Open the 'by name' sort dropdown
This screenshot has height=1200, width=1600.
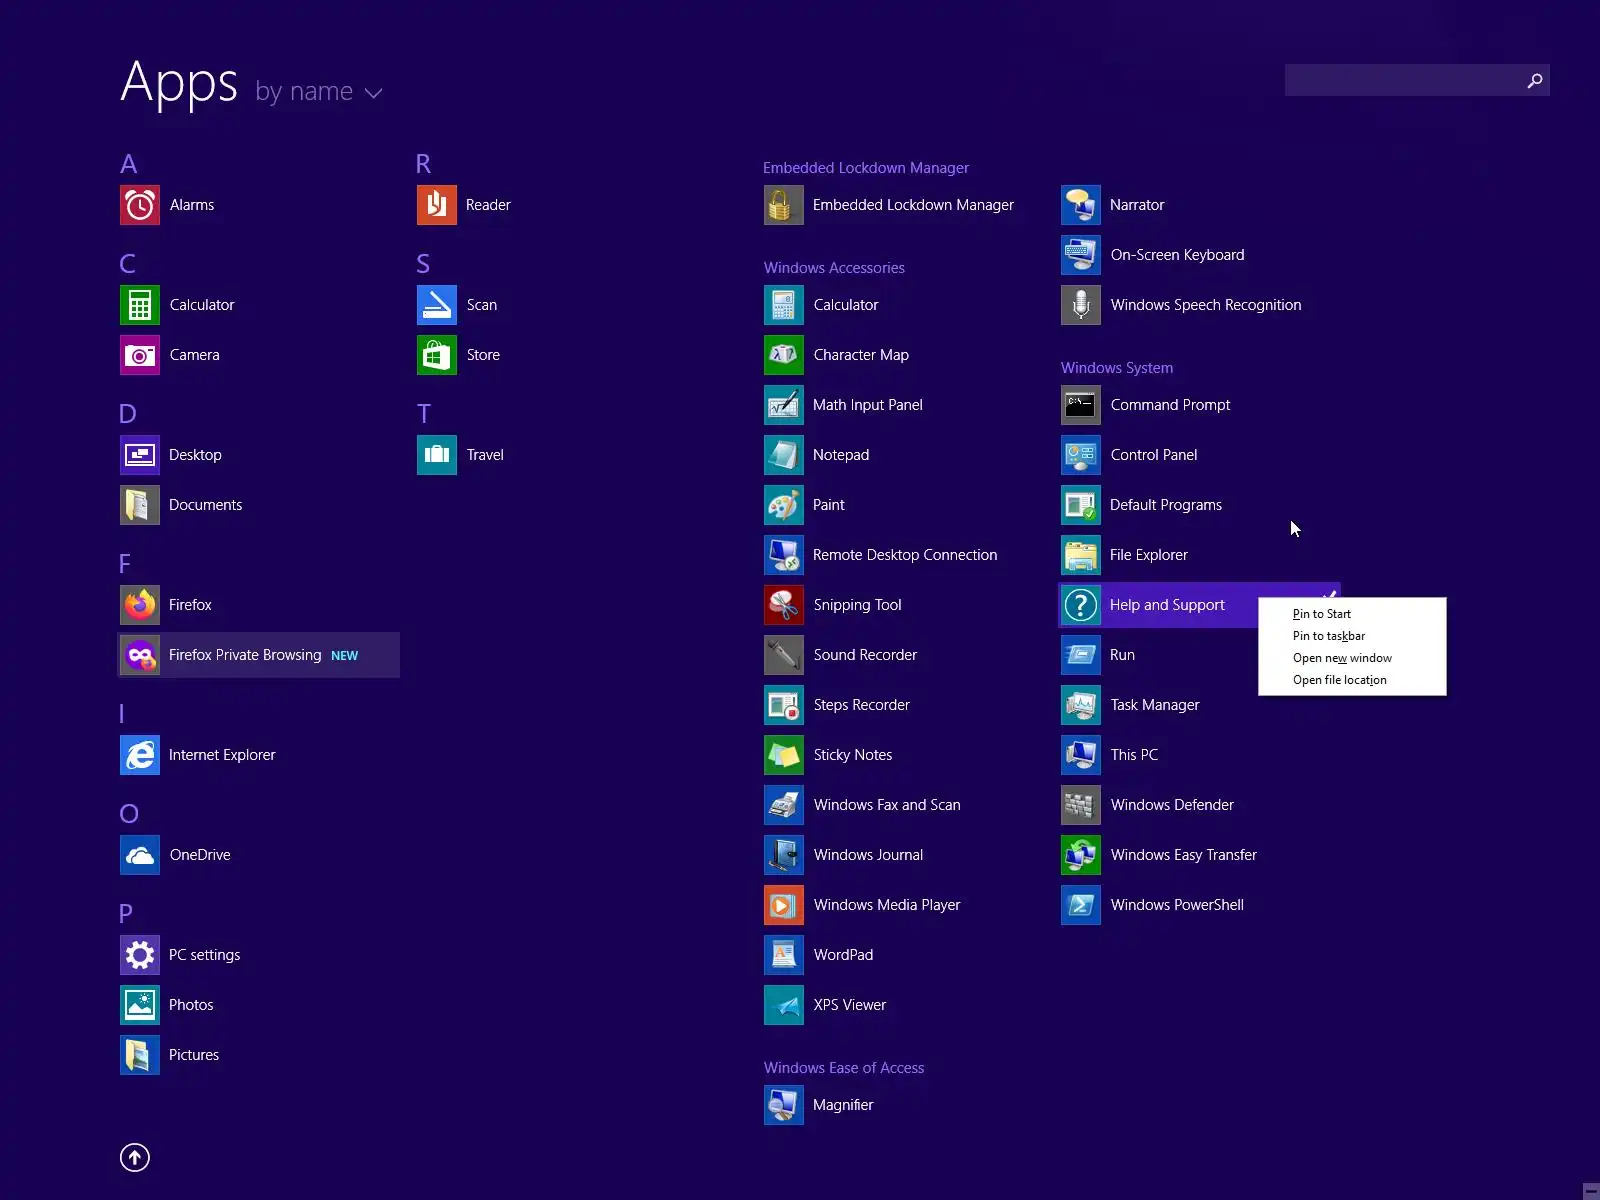pos(319,92)
